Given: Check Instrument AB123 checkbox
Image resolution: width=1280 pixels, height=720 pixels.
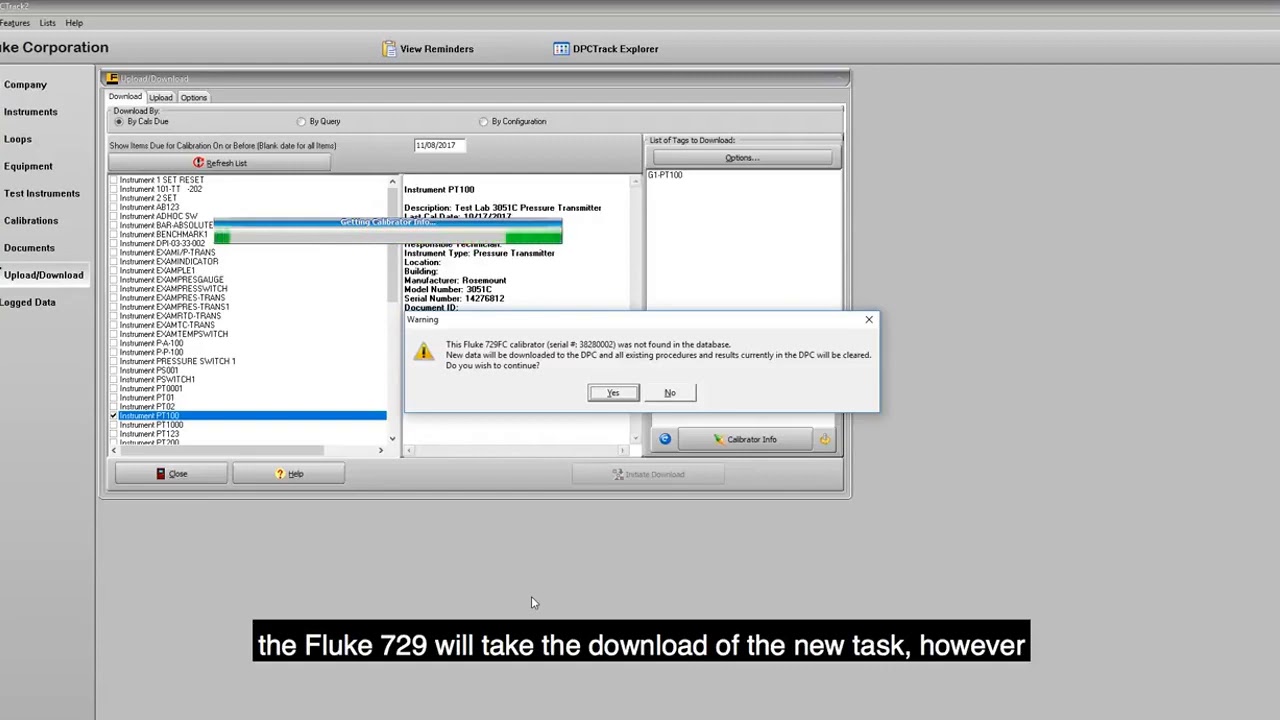Looking at the screenshot, I should 114,207.
